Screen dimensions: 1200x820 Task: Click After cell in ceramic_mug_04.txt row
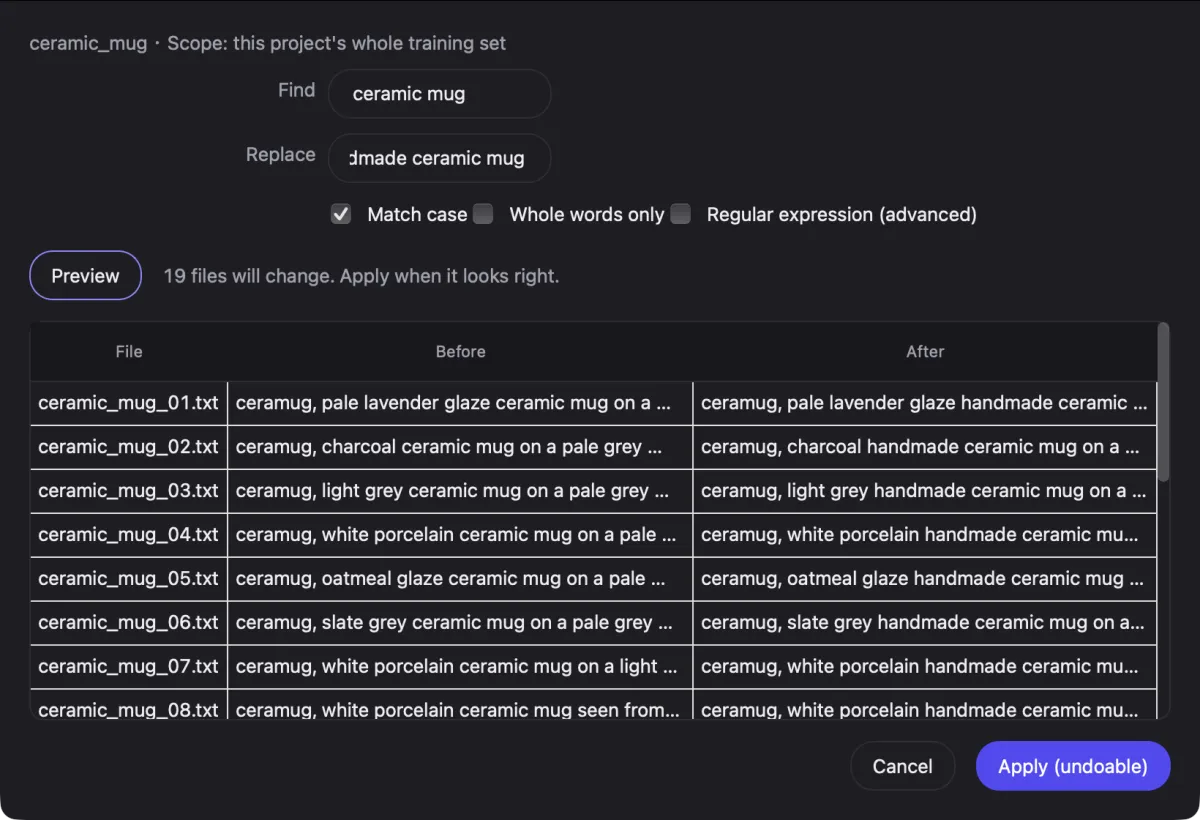point(925,535)
